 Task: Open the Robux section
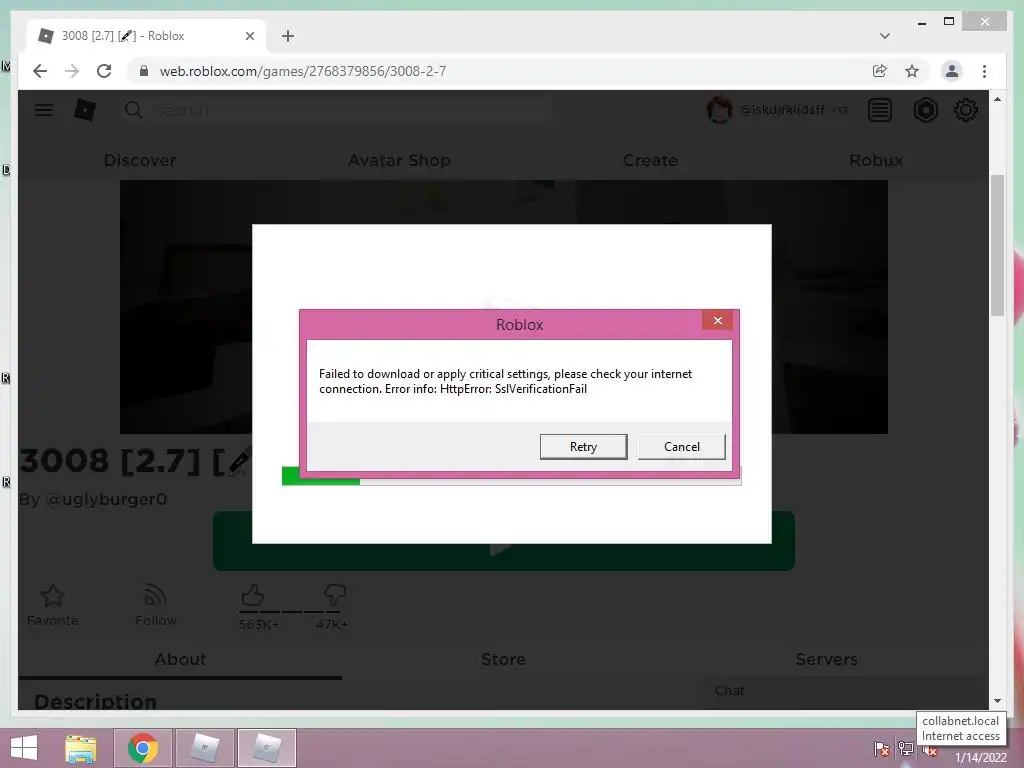876,161
